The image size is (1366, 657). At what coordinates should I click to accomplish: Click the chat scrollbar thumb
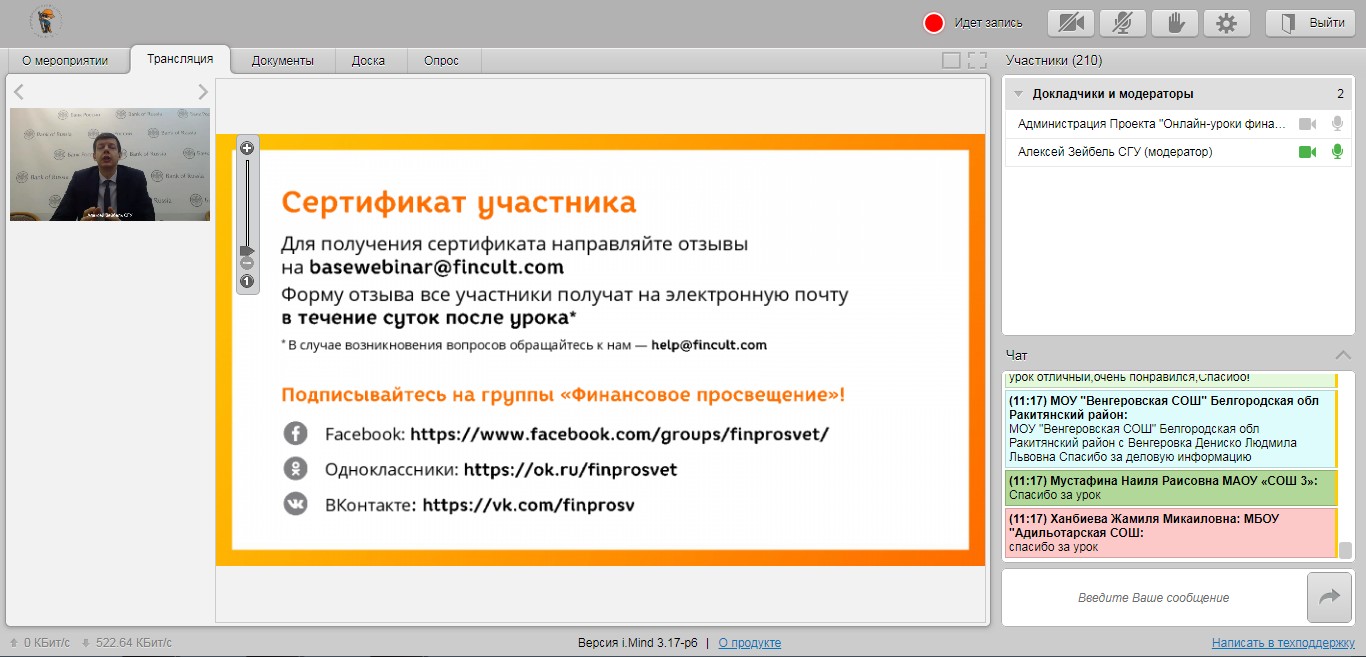coord(1345,550)
